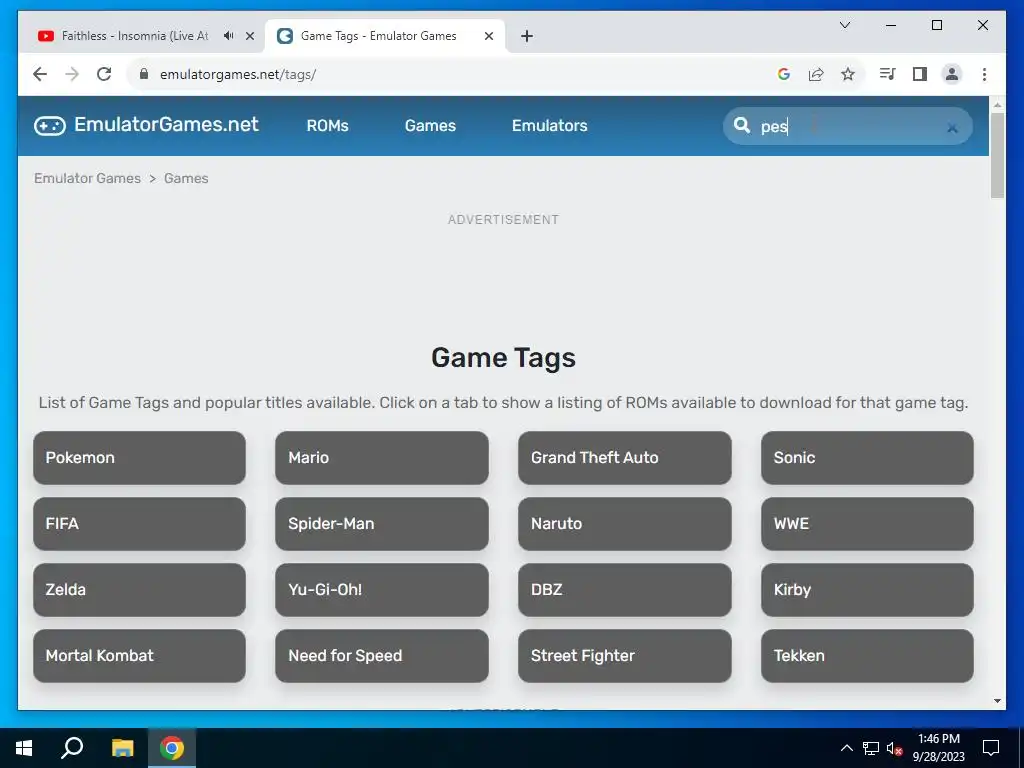The width and height of the screenshot is (1024, 768).
Task: Open the Kirby tag
Action: point(867,590)
